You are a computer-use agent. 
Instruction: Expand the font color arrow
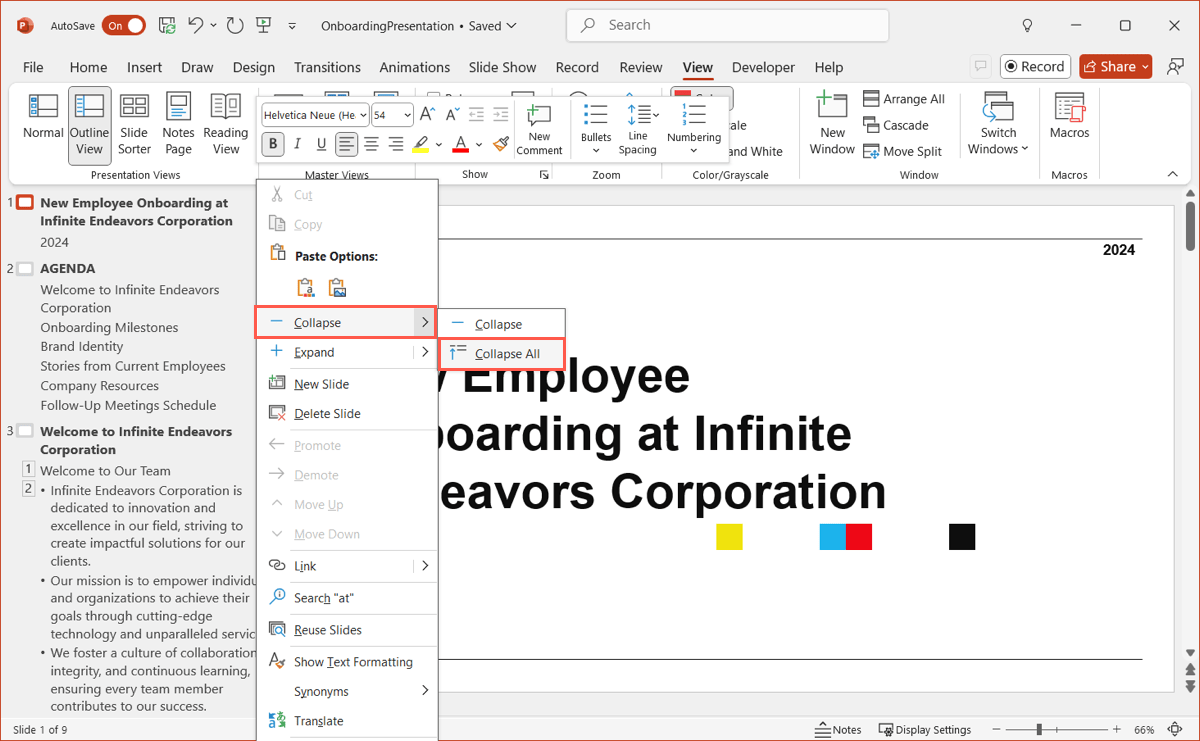point(479,144)
